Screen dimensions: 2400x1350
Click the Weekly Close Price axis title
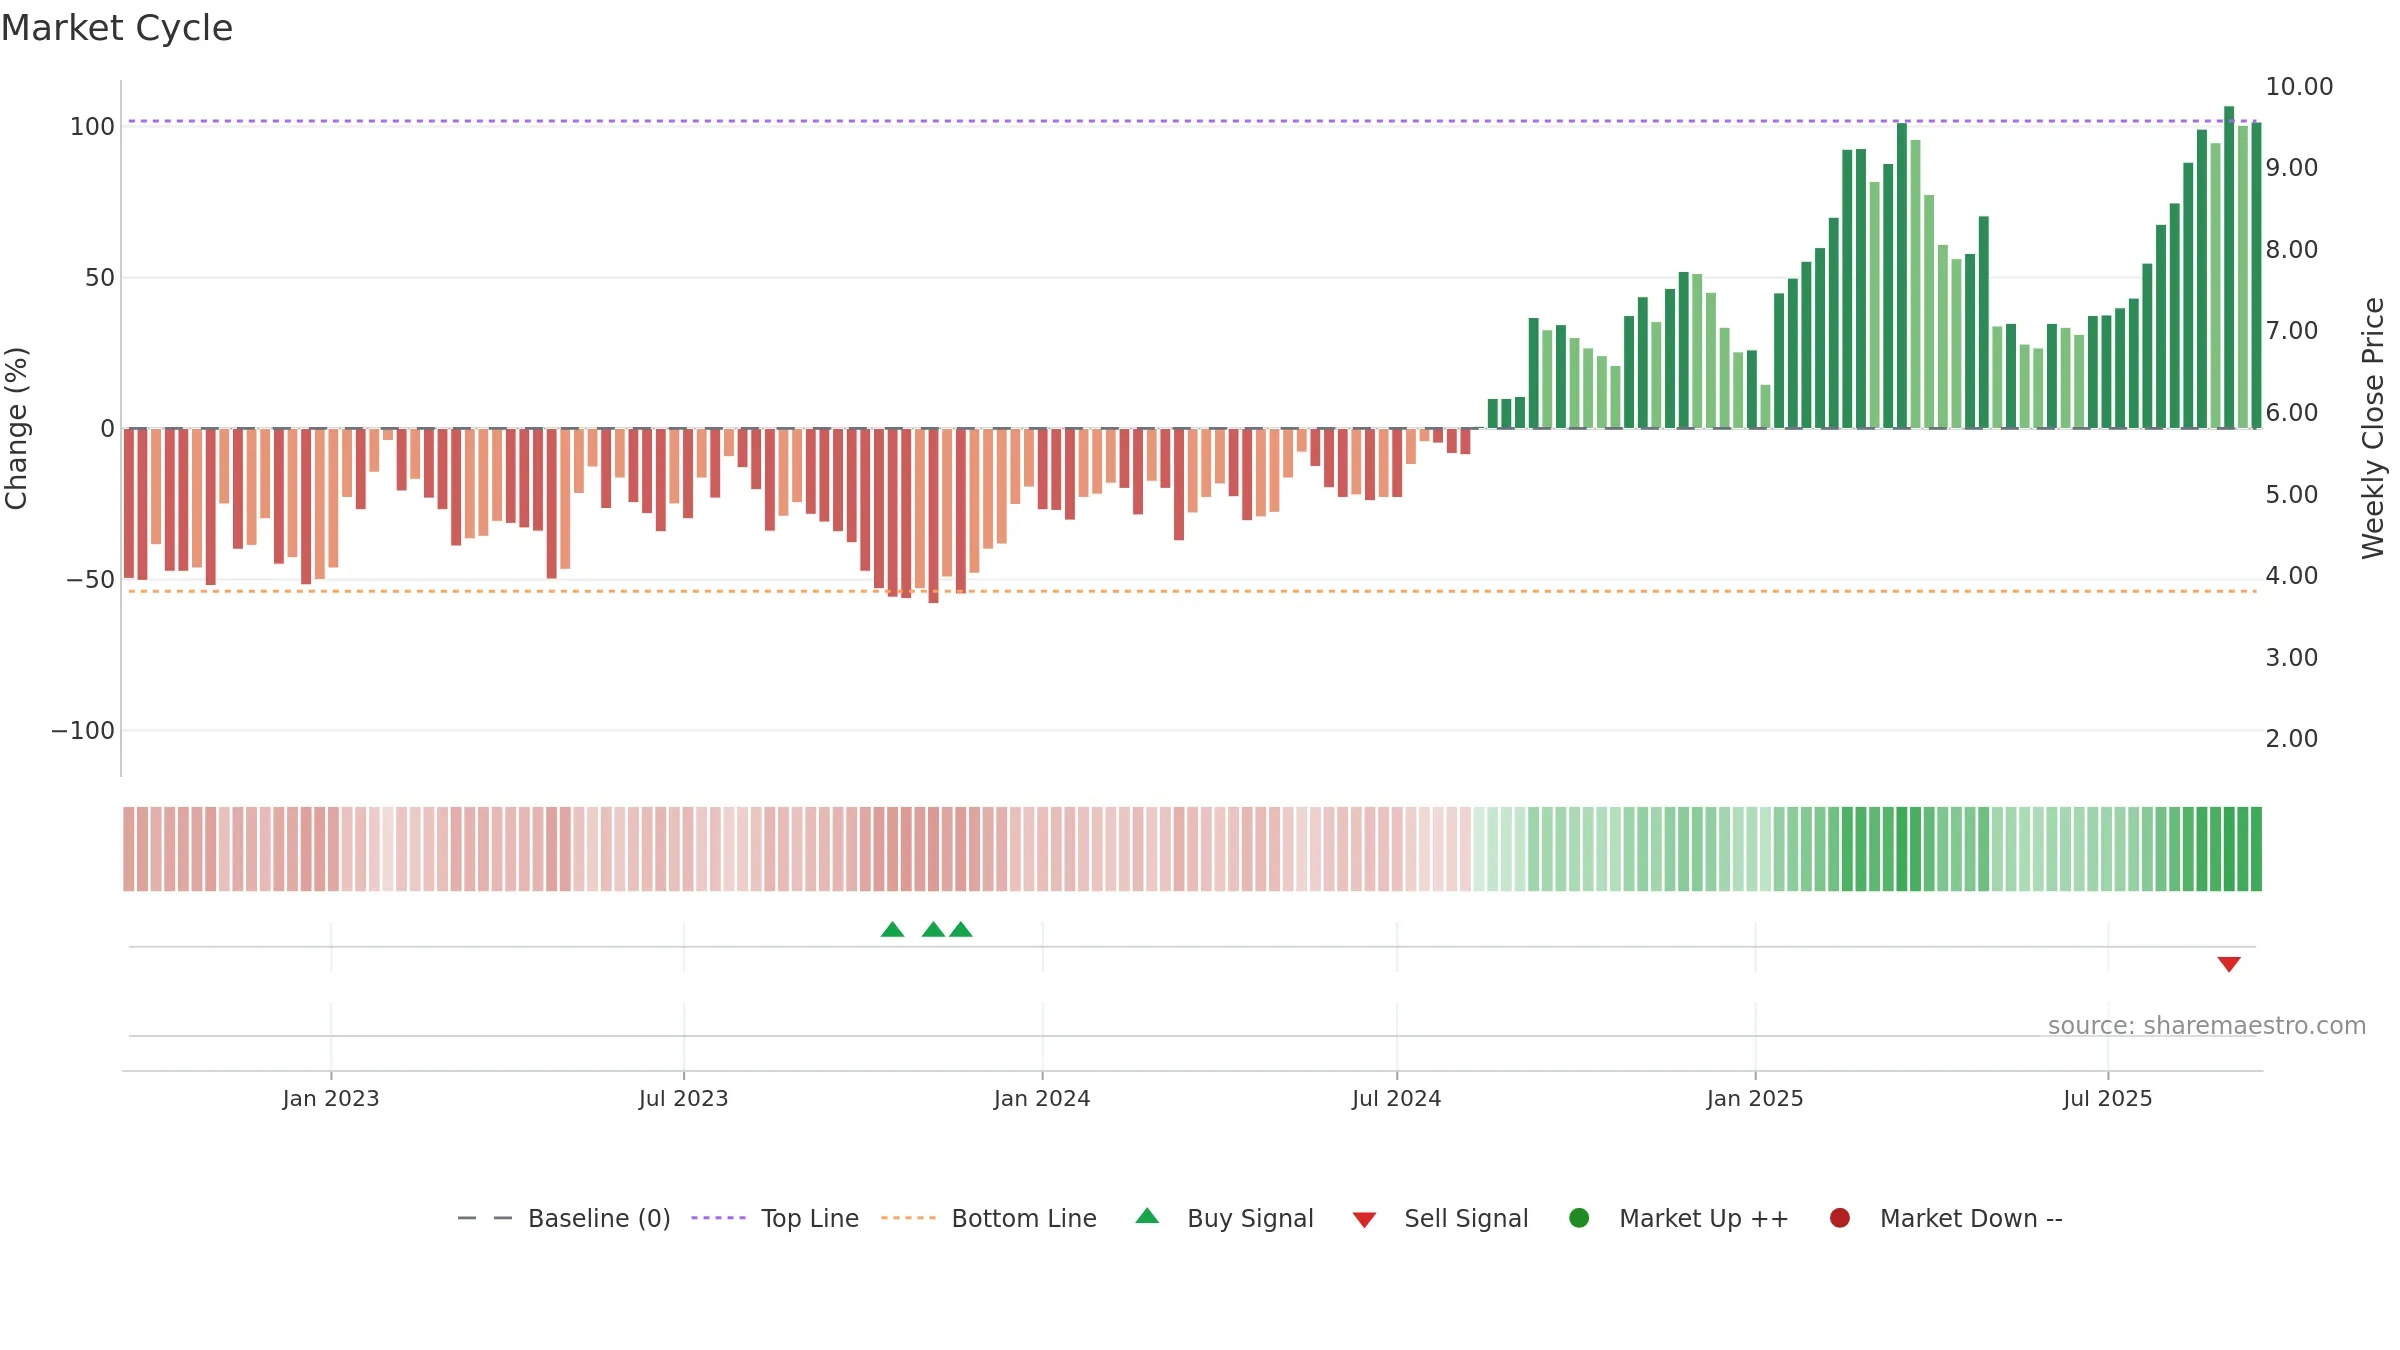[2373, 428]
